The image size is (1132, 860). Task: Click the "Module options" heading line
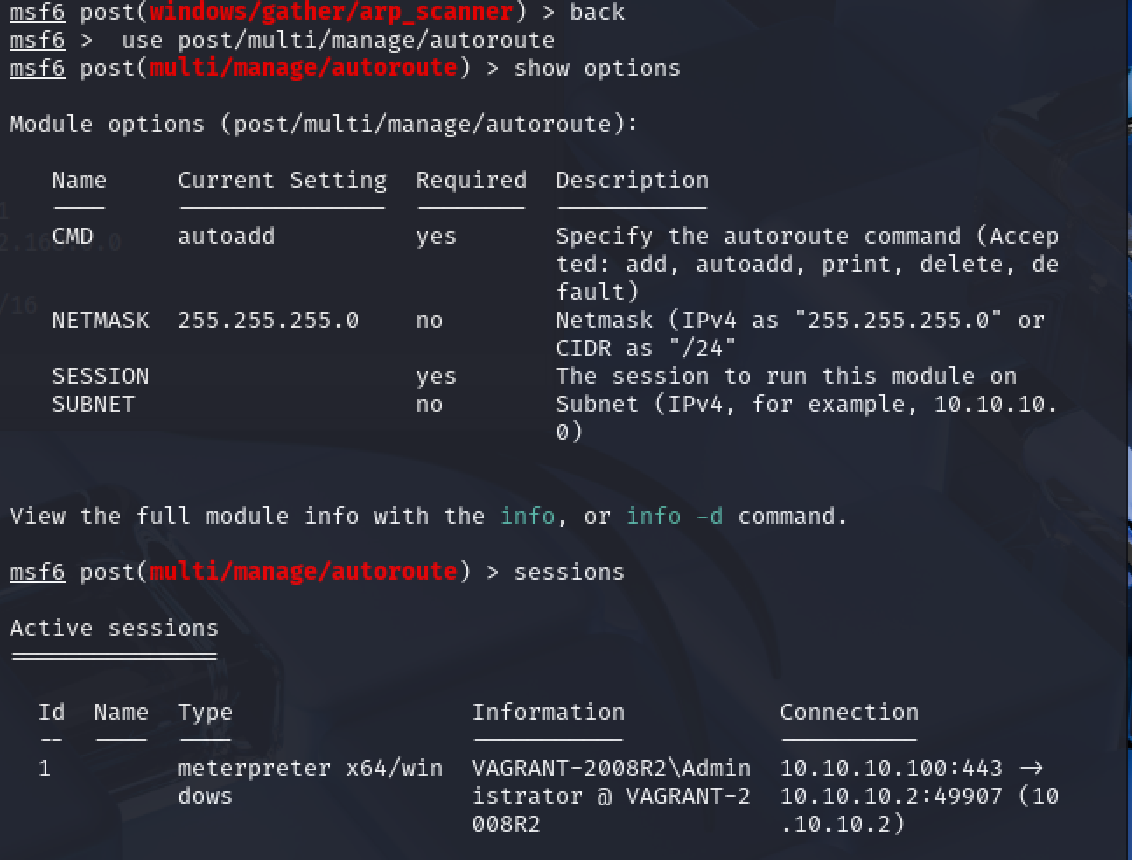pyautogui.click(x=323, y=125)
